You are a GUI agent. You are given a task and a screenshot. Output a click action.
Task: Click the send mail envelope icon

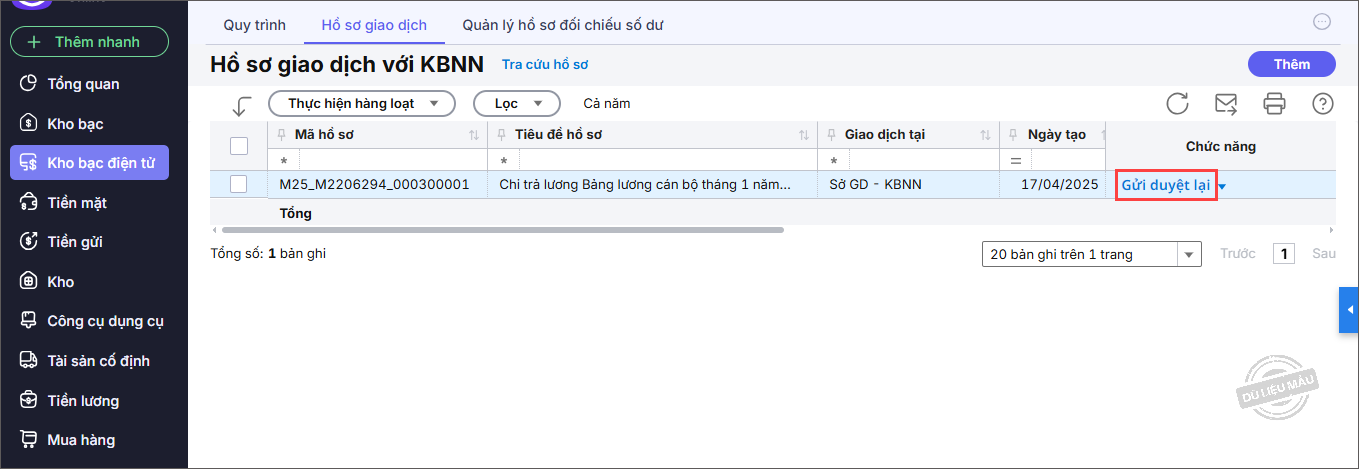coord(1225,103)
